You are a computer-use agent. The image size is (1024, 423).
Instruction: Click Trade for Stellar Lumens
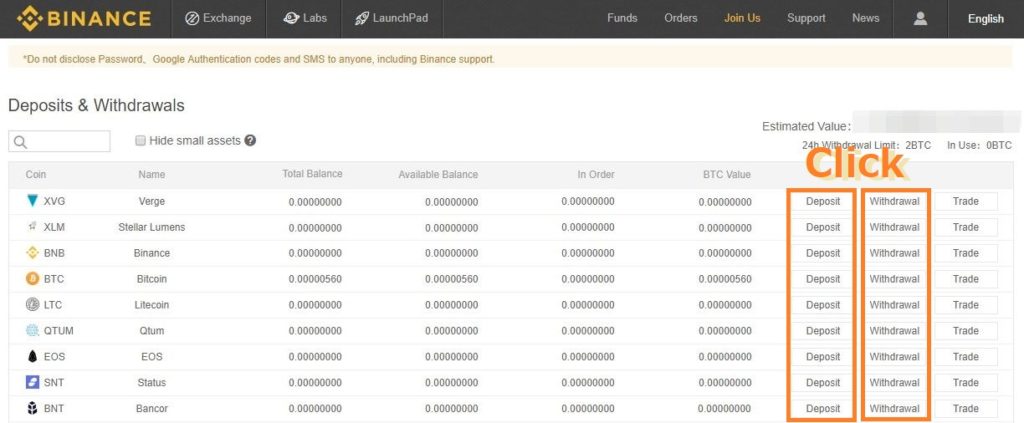965,227
